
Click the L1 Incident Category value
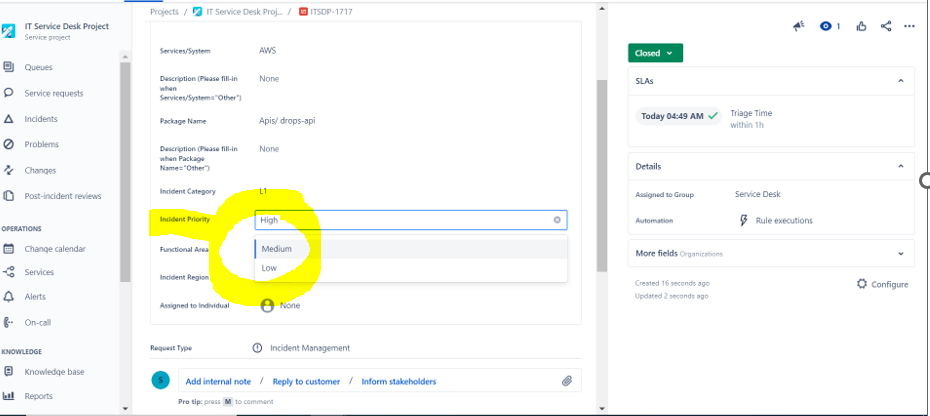(263, 191)
